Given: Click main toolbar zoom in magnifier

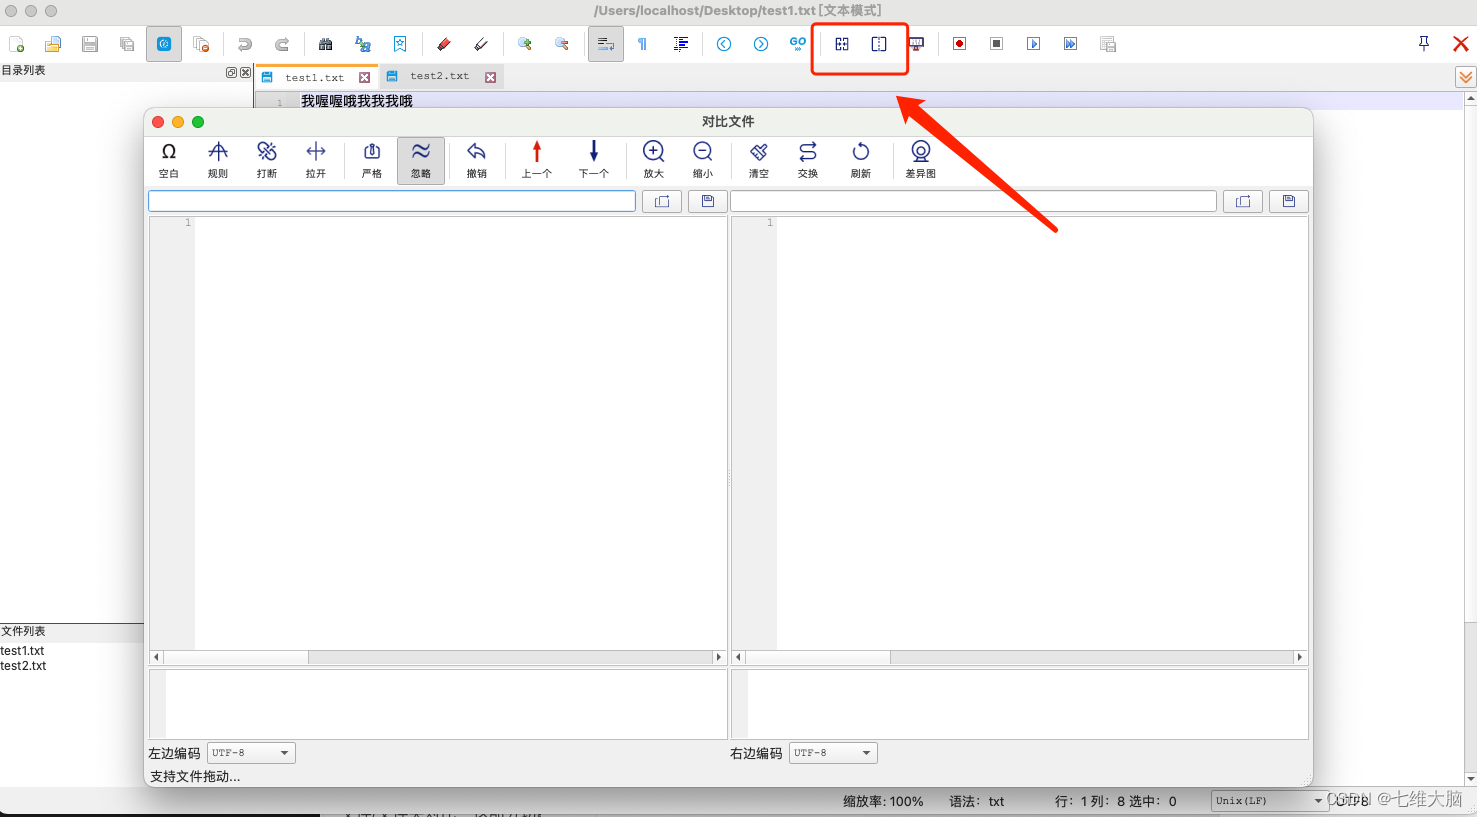Looking at the screenshot, I should click(x=525, y=44).
